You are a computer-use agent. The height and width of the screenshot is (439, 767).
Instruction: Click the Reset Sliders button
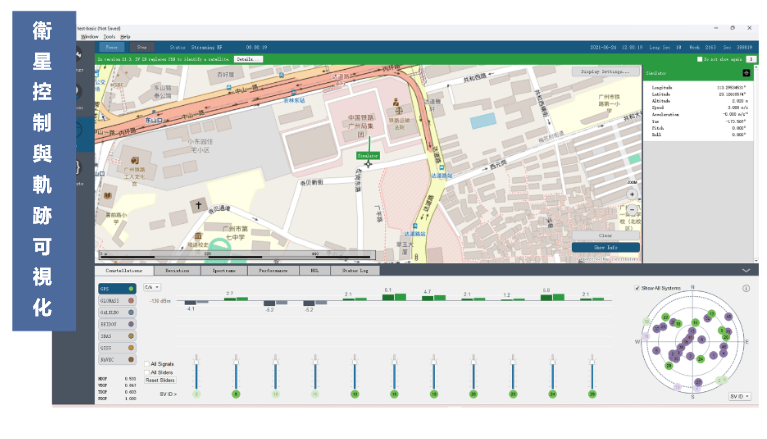coord(159,380)
